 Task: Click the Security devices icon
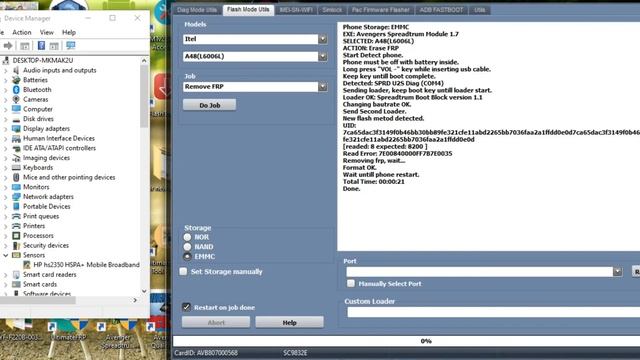point(16,245)
